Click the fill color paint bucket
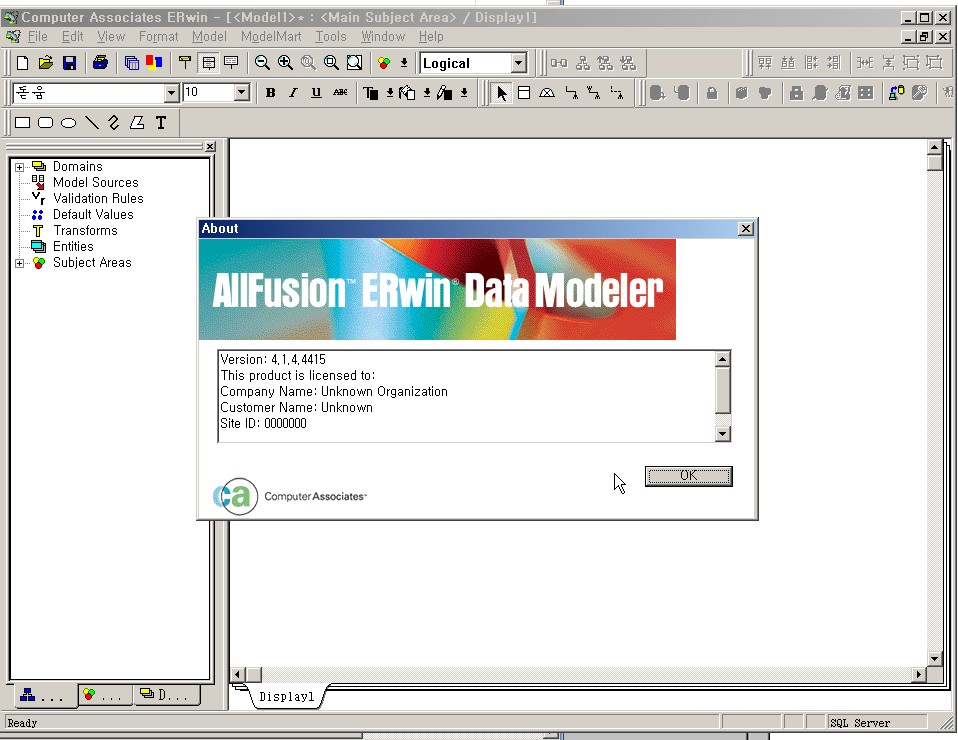The image size is (958, 740). (x=407, y=93)
